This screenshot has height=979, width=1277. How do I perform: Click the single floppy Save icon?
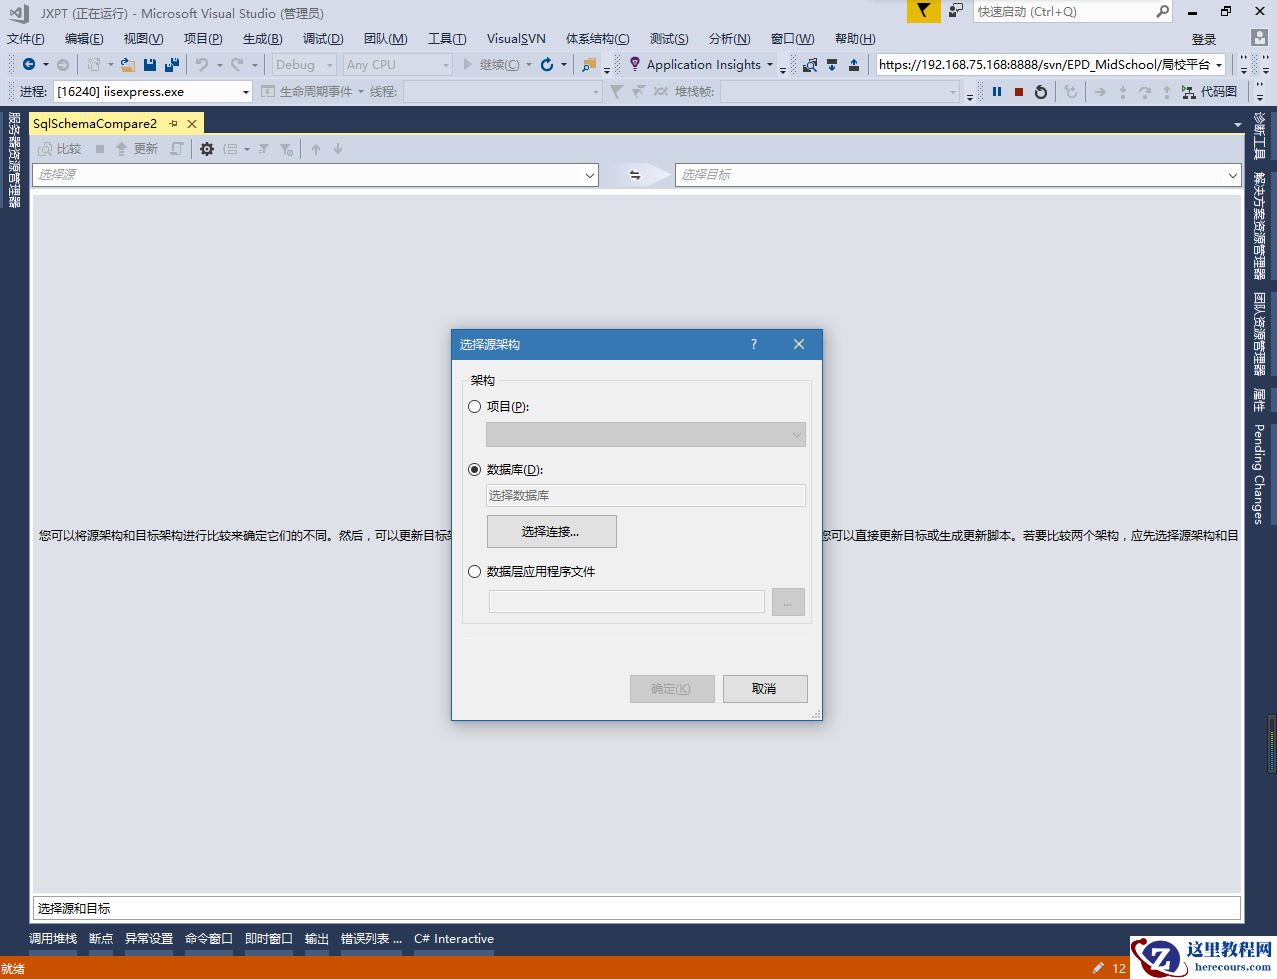[150, 64]
